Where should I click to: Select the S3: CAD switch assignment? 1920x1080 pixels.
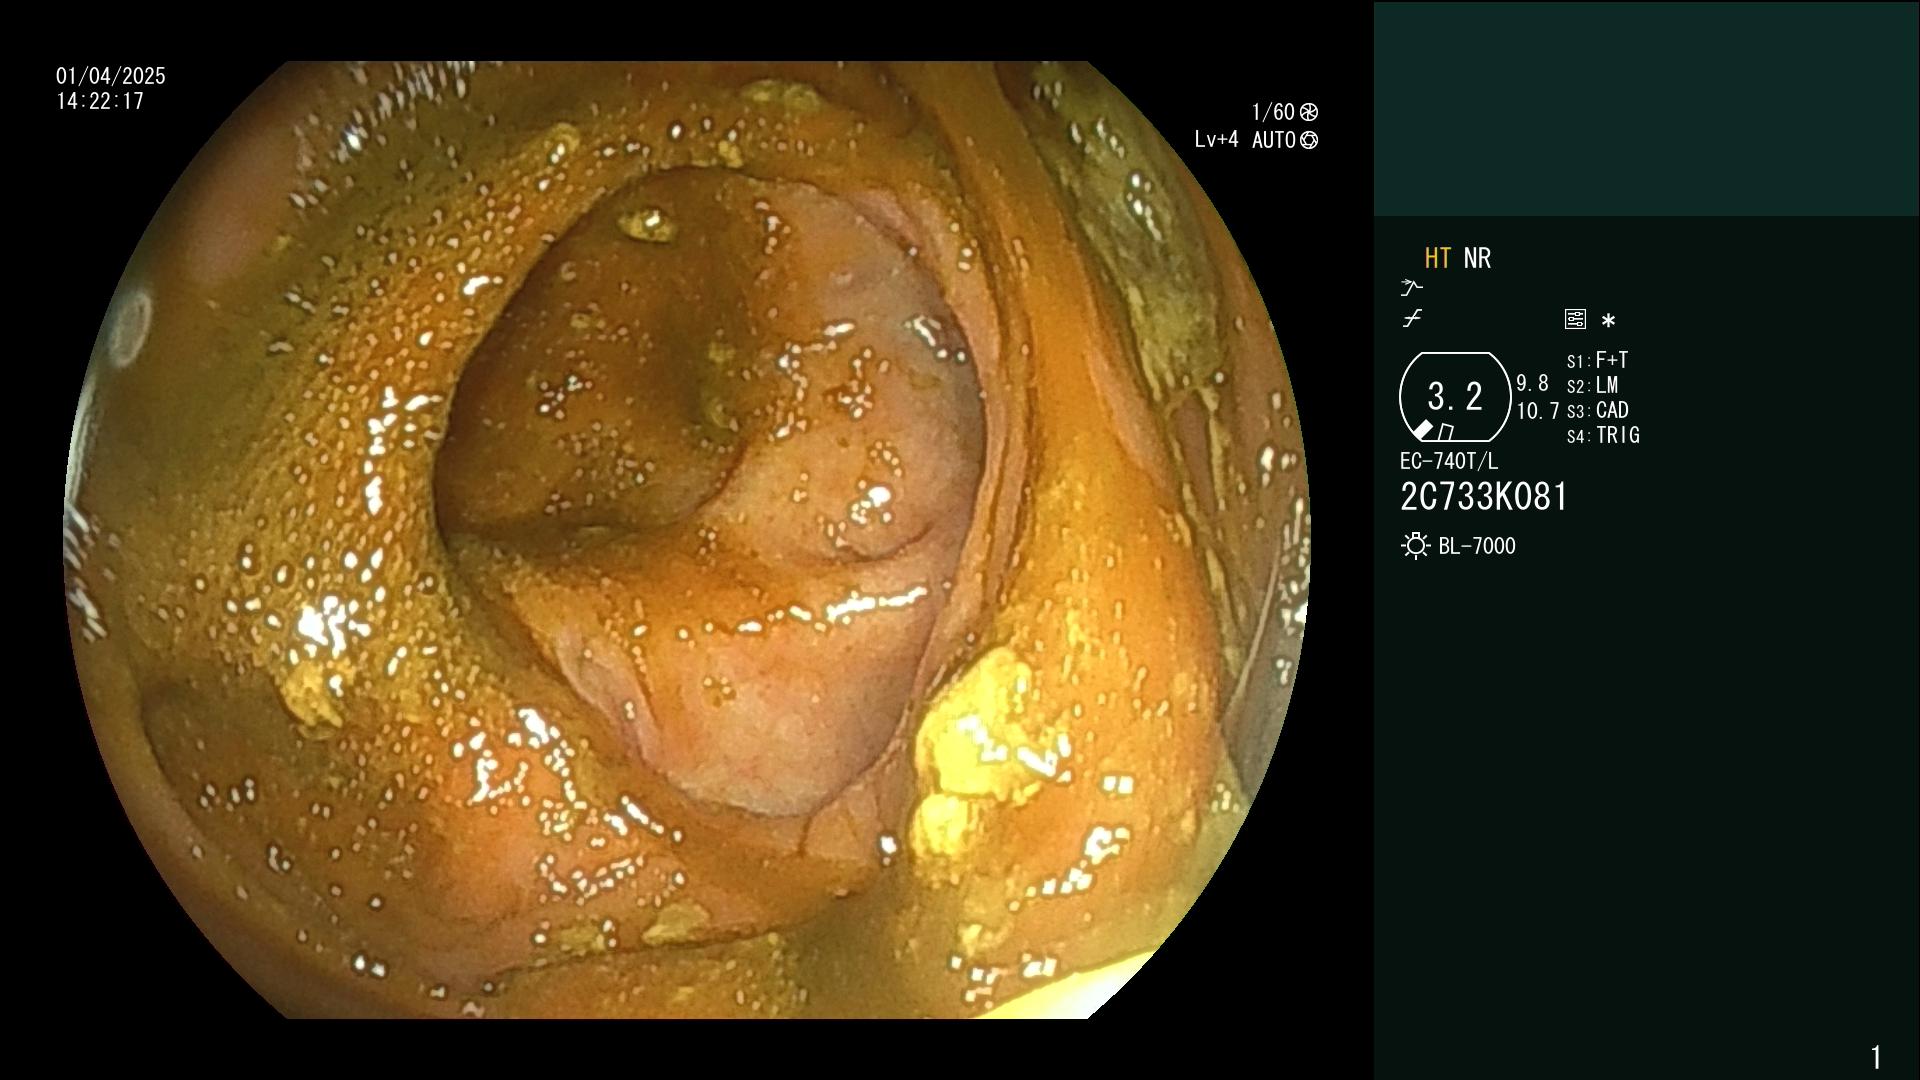click(x=1597, y=410)
